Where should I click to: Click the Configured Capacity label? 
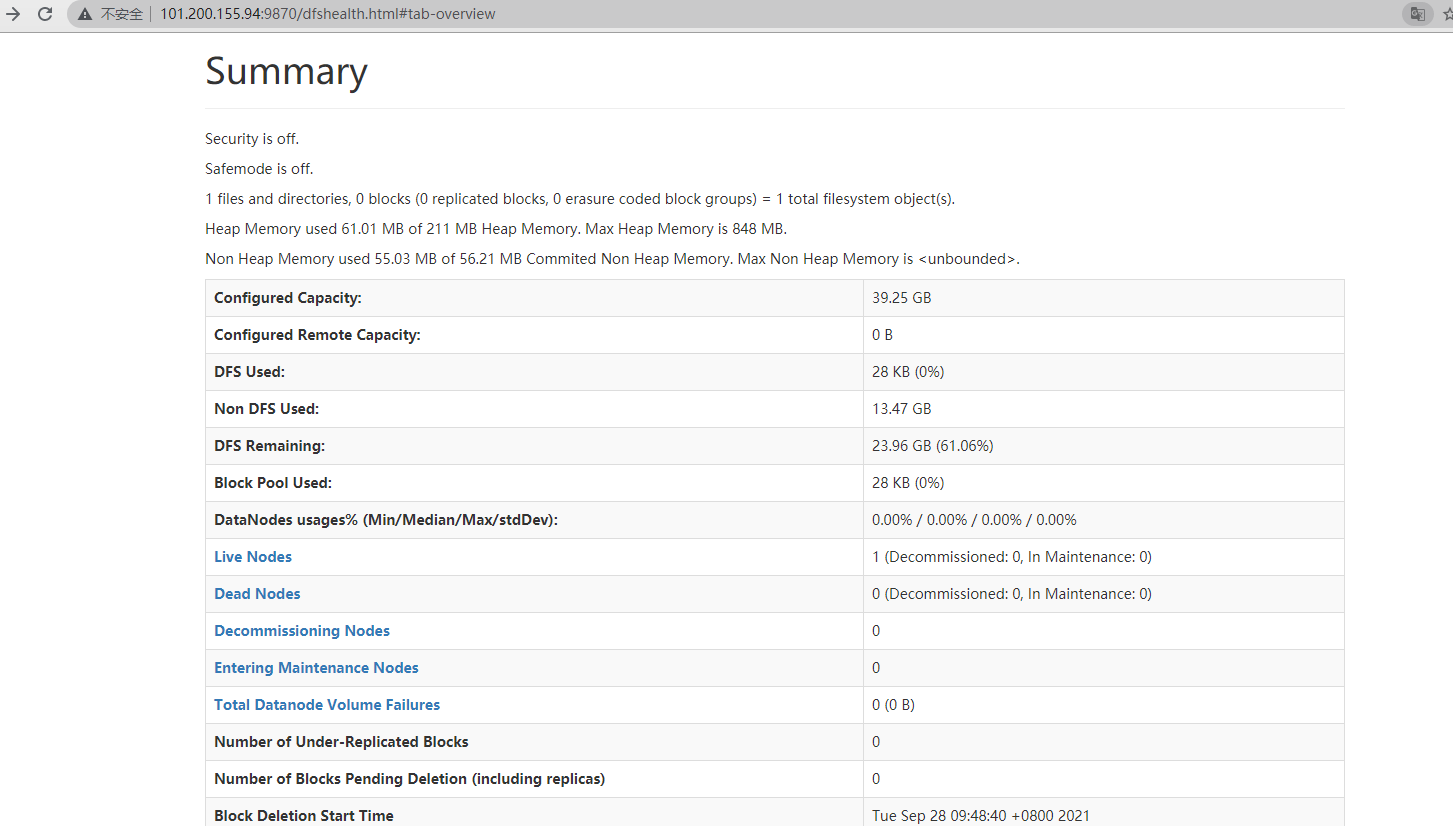pyautogui.click(x=288, y=298)
